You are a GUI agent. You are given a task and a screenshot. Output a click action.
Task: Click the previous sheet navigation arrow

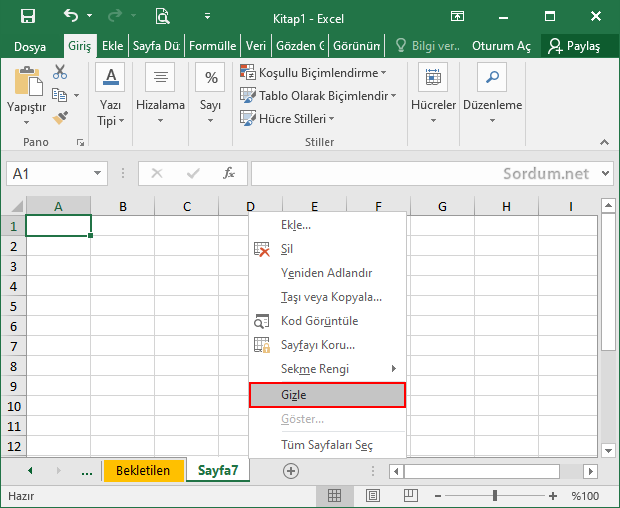[30, 470]
